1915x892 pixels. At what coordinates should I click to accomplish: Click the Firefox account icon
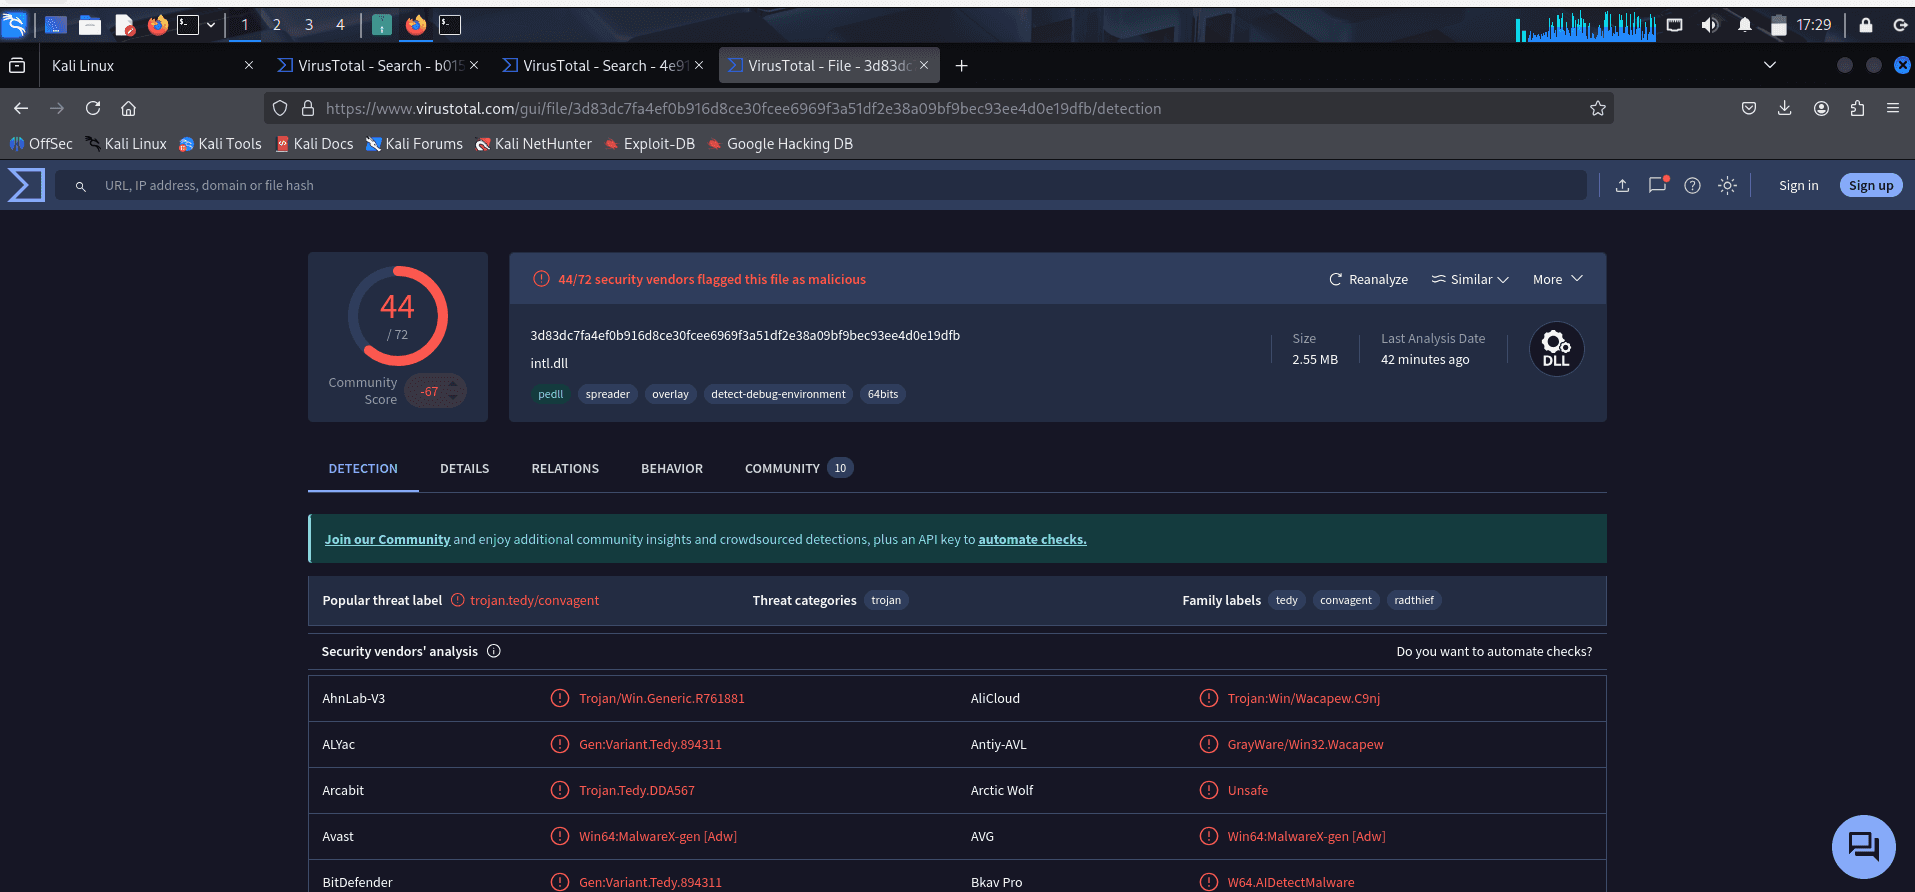[x=1821, y=108]
